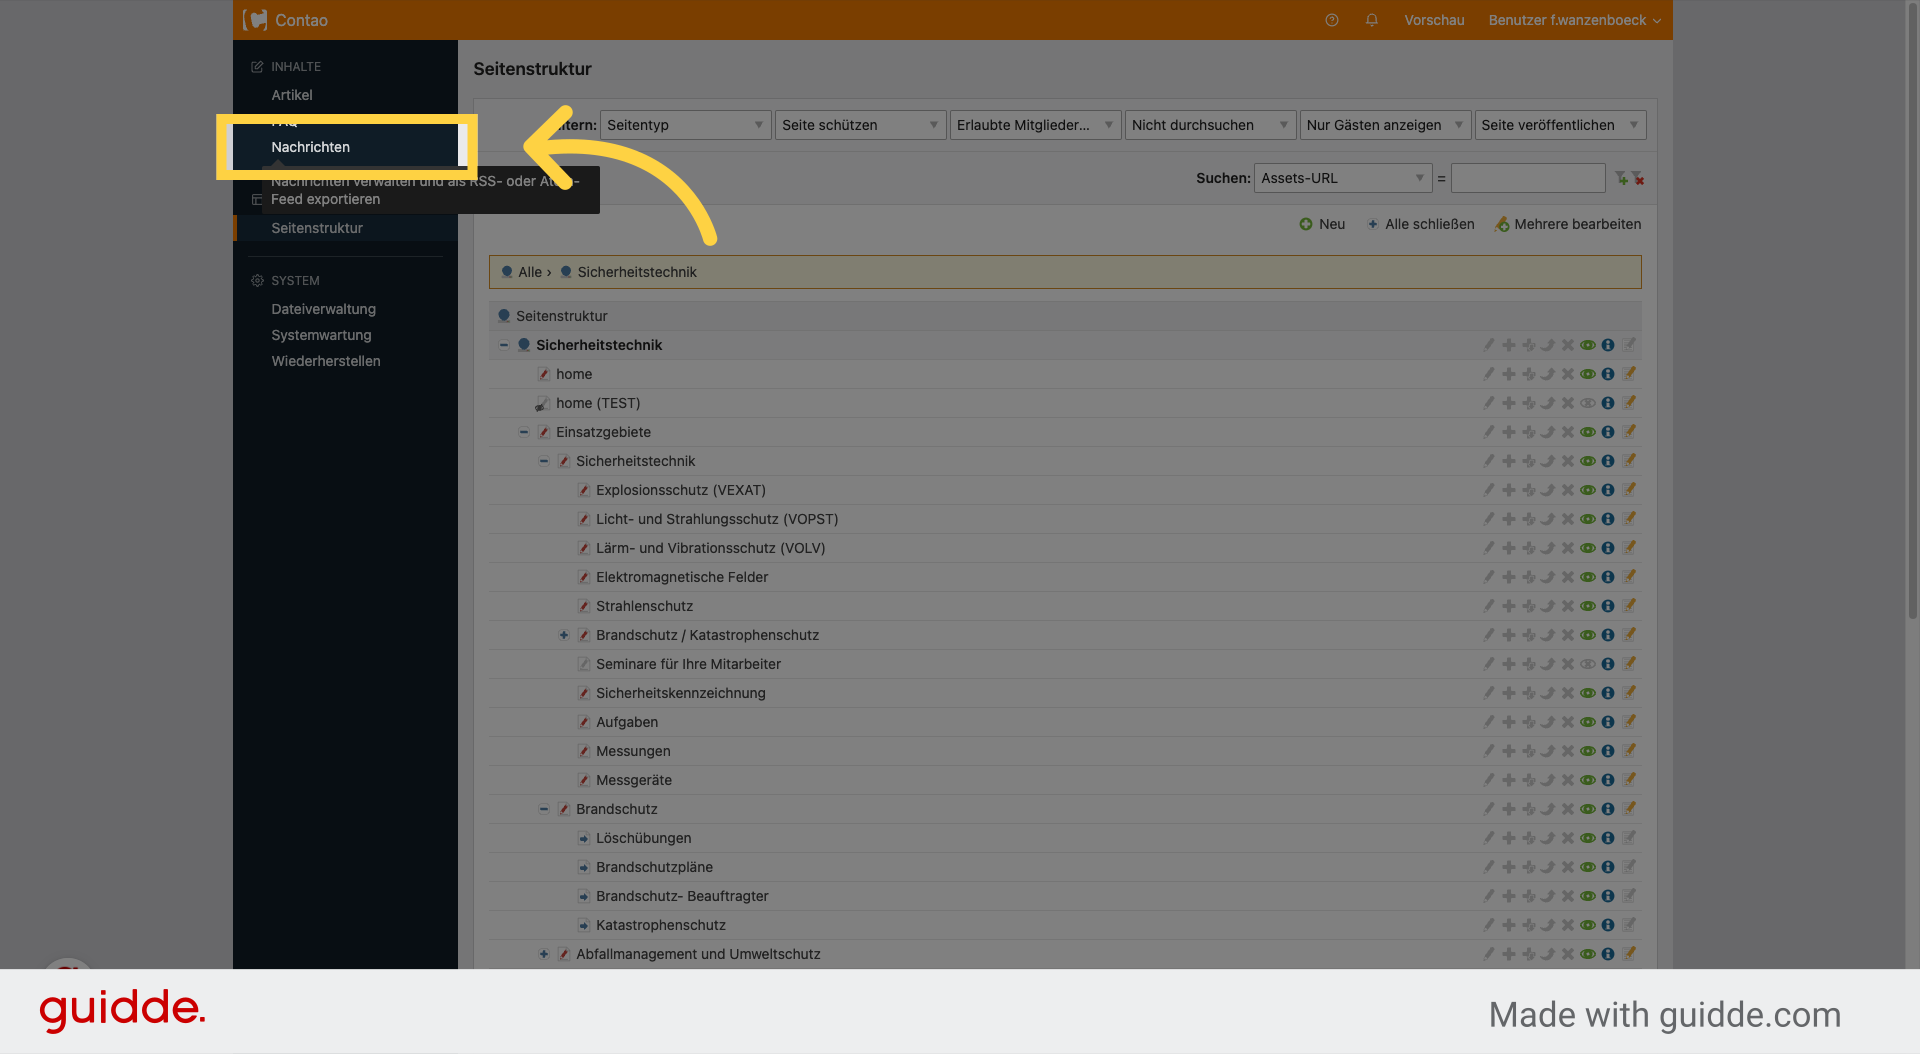Show info for the Aufgaben page
The width and height of the screenshot is (1920, 1054).
(x=1608, y=722)
